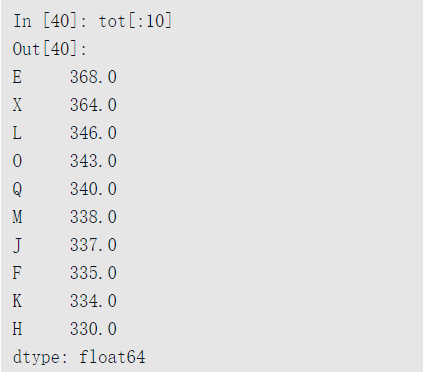Select the index label O
This screenshot has width=423, height=372.
(x=17, y=161)
